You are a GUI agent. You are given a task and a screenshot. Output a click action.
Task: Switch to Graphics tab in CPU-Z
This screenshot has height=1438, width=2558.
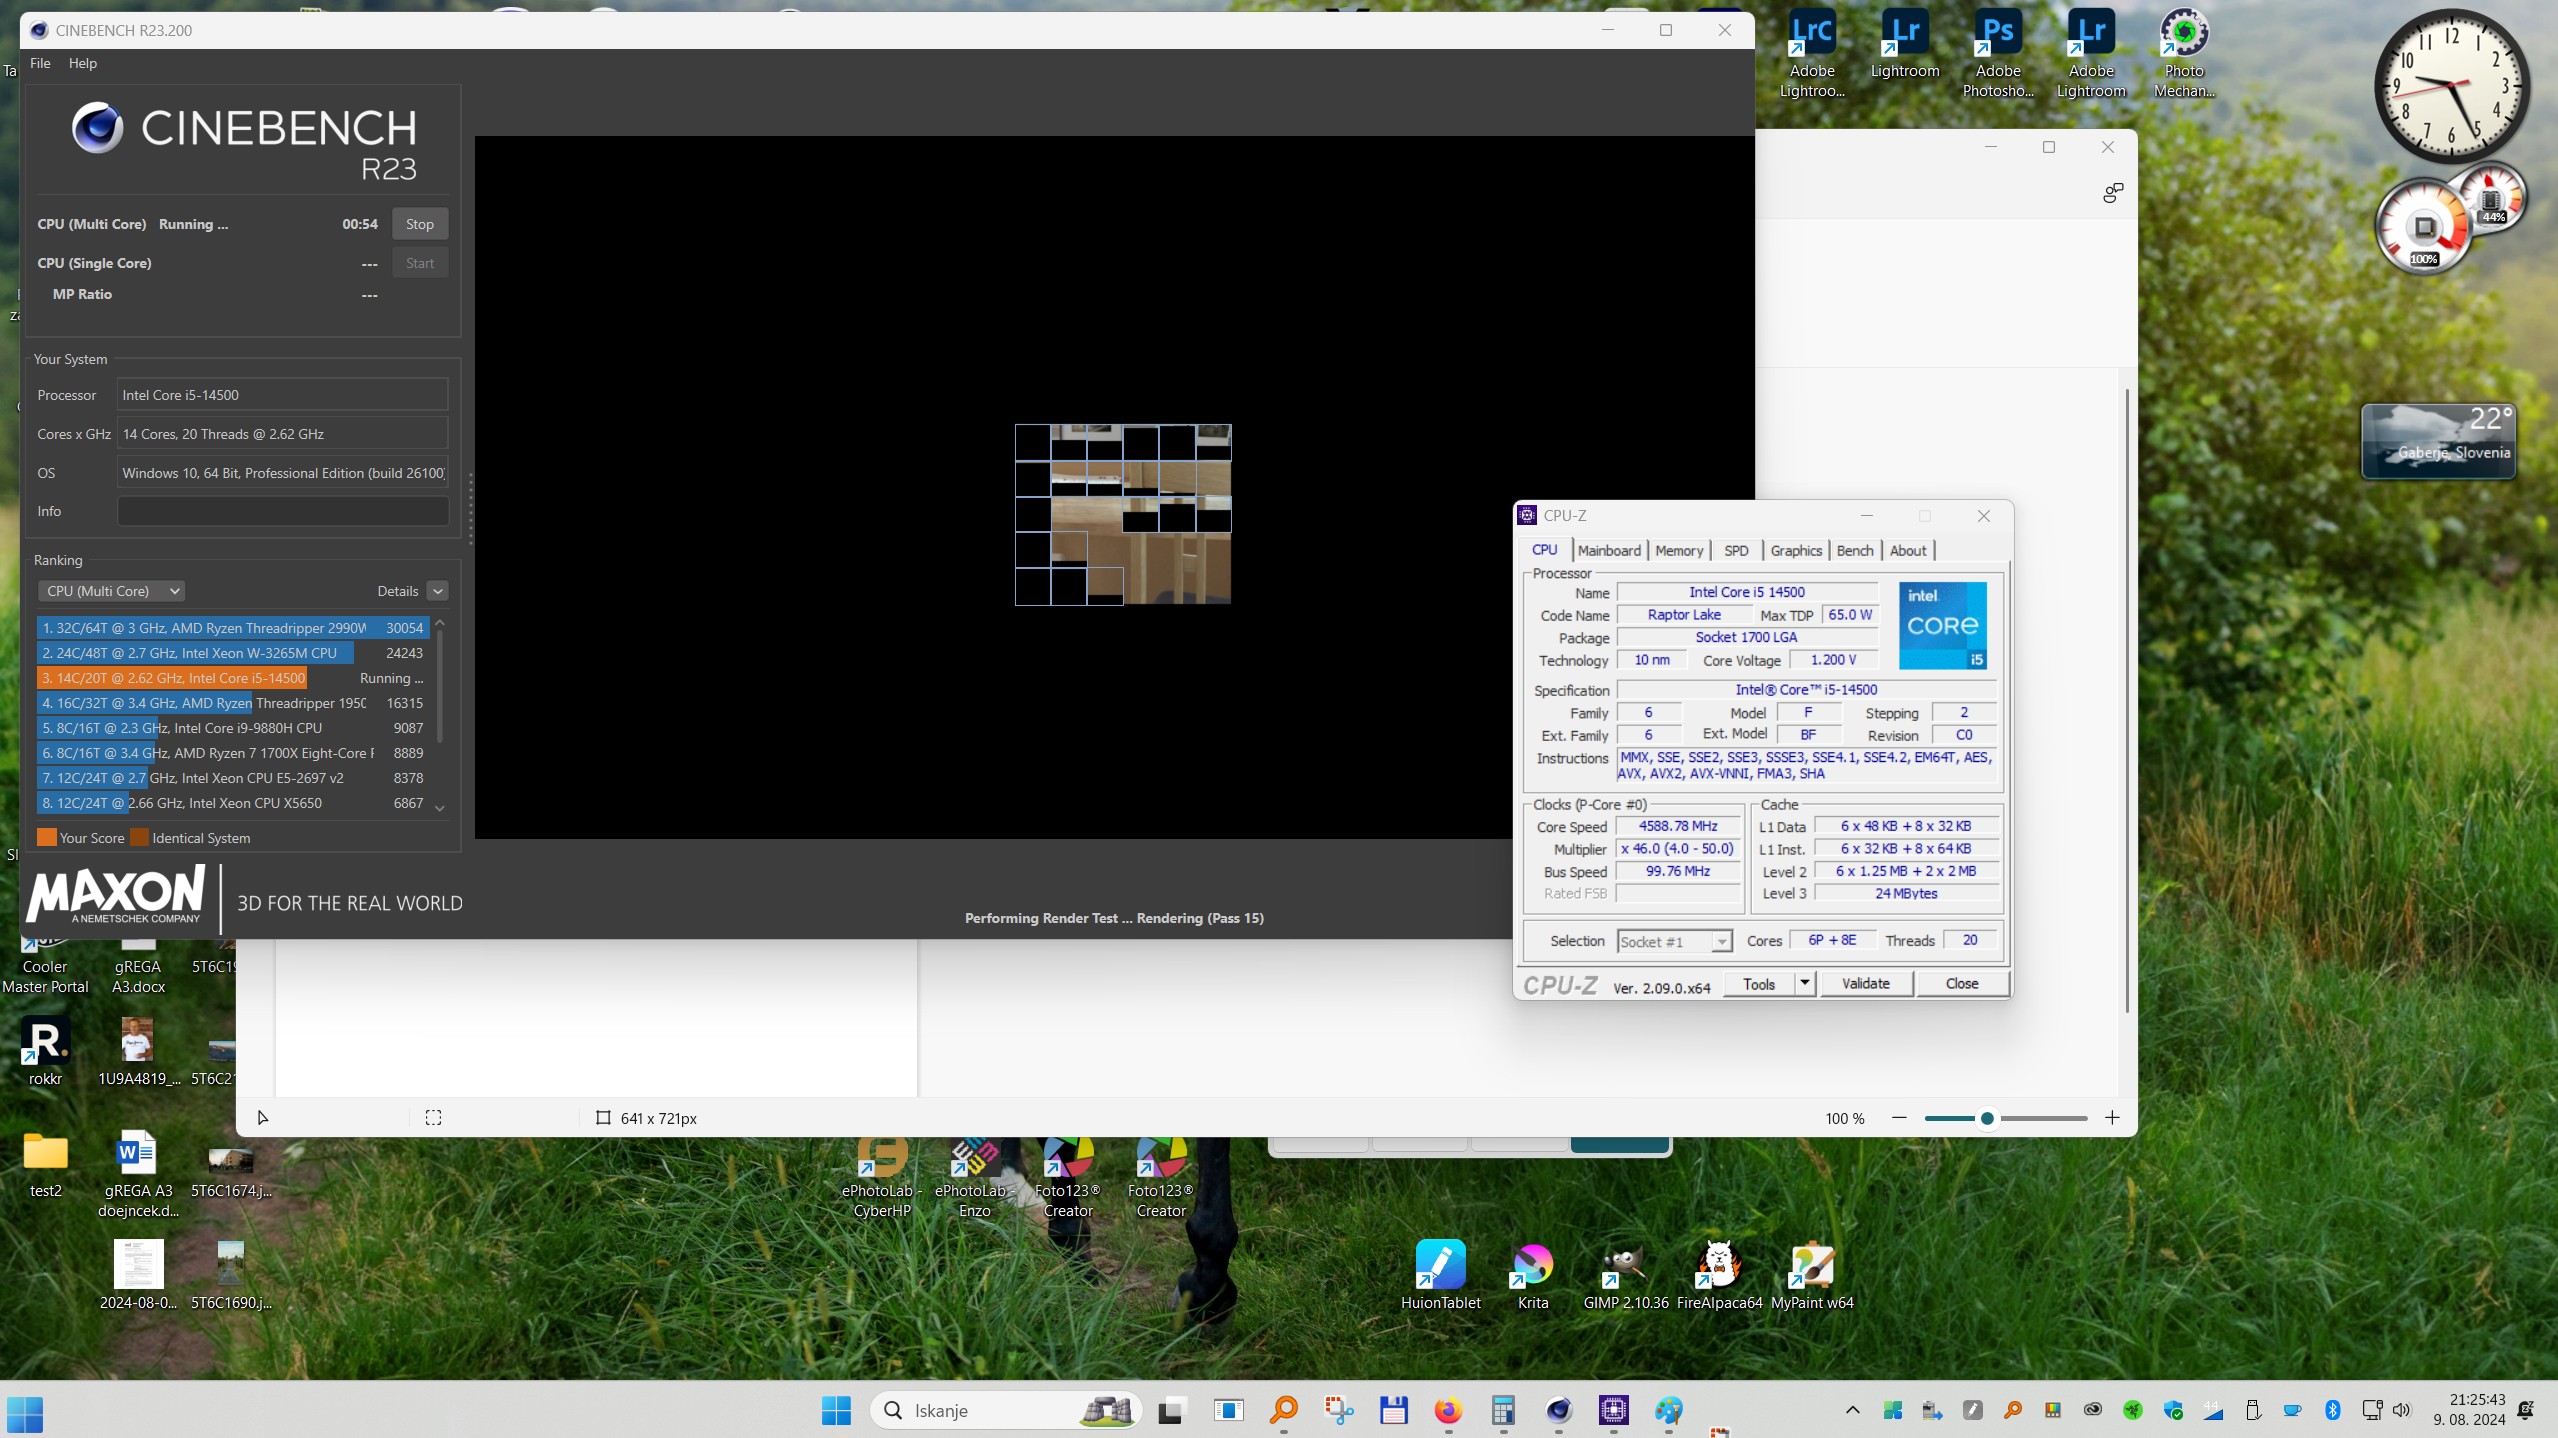[1796, 550]
